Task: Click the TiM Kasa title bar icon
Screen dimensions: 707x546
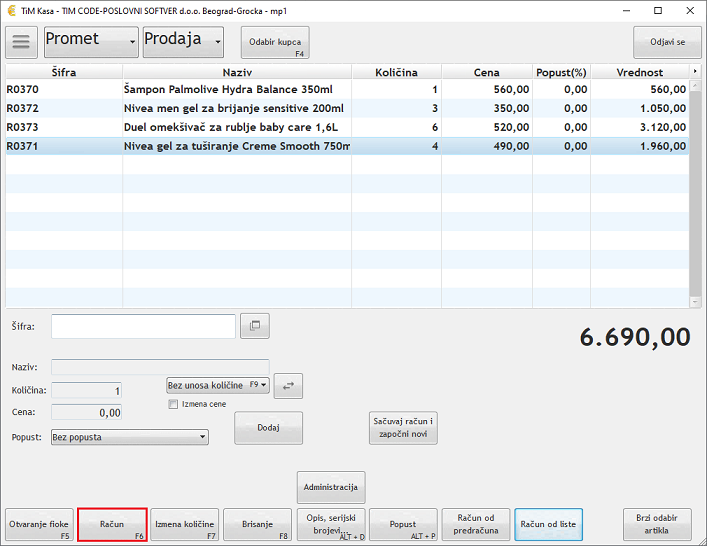Action: pos(10,9)
